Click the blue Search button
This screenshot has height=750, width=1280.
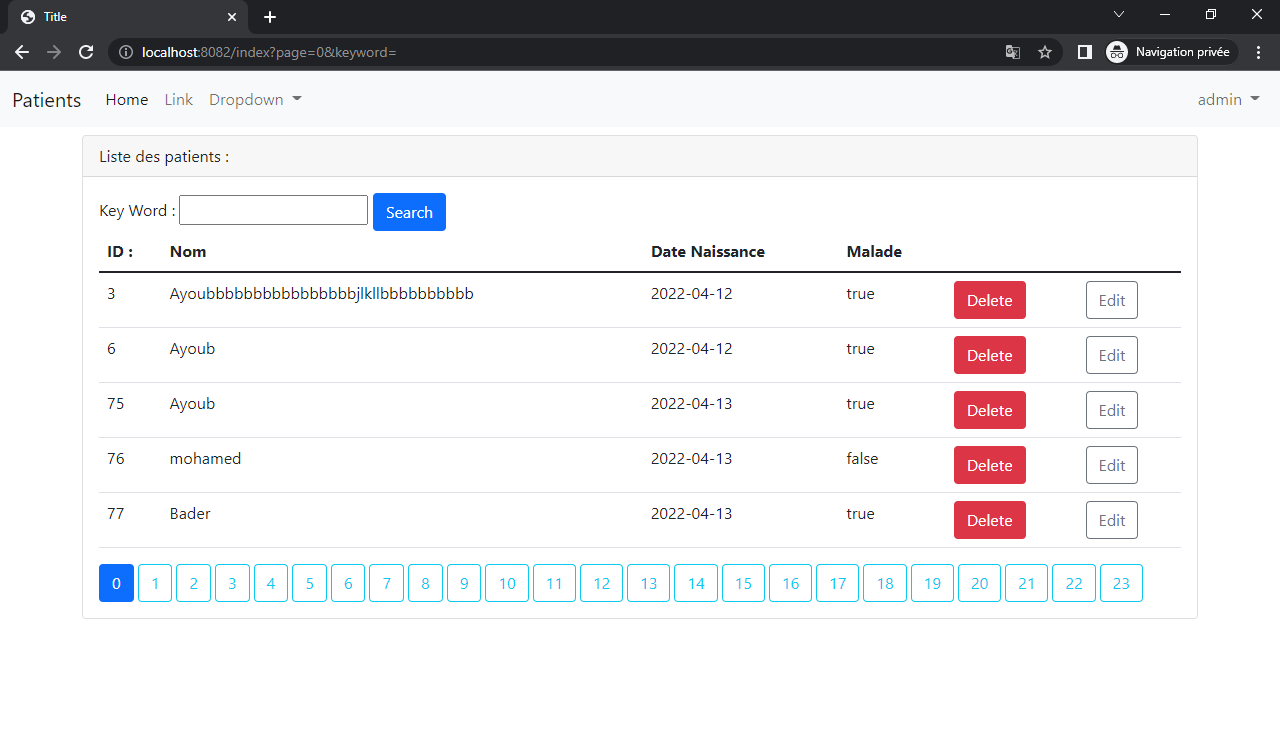409,212
